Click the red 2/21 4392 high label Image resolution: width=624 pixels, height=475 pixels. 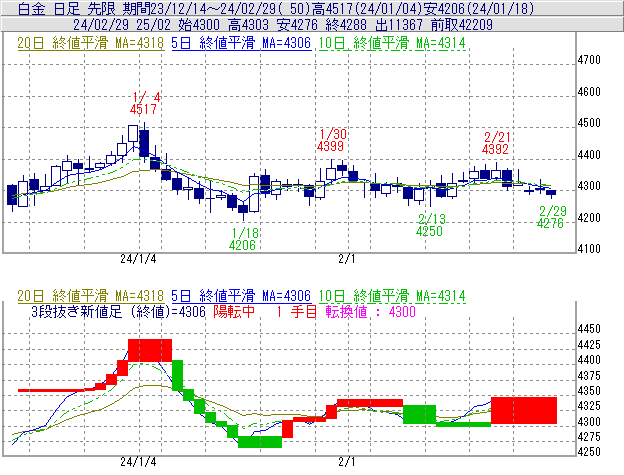coord(495,143)
